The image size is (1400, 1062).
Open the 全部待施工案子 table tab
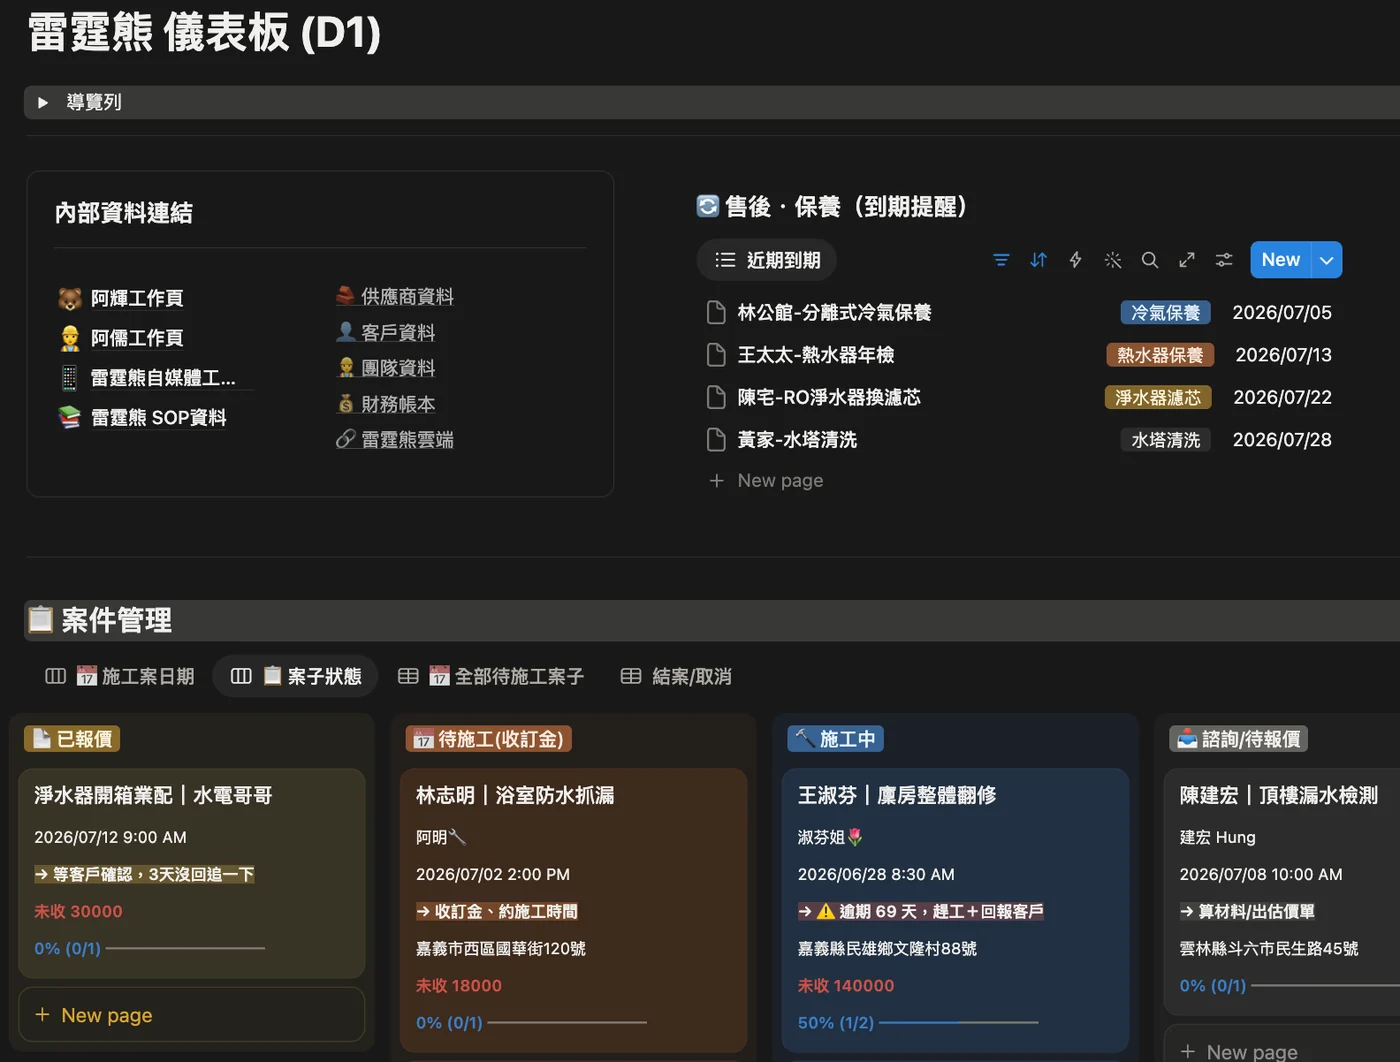pyautogui.click(x=490, y=677)
